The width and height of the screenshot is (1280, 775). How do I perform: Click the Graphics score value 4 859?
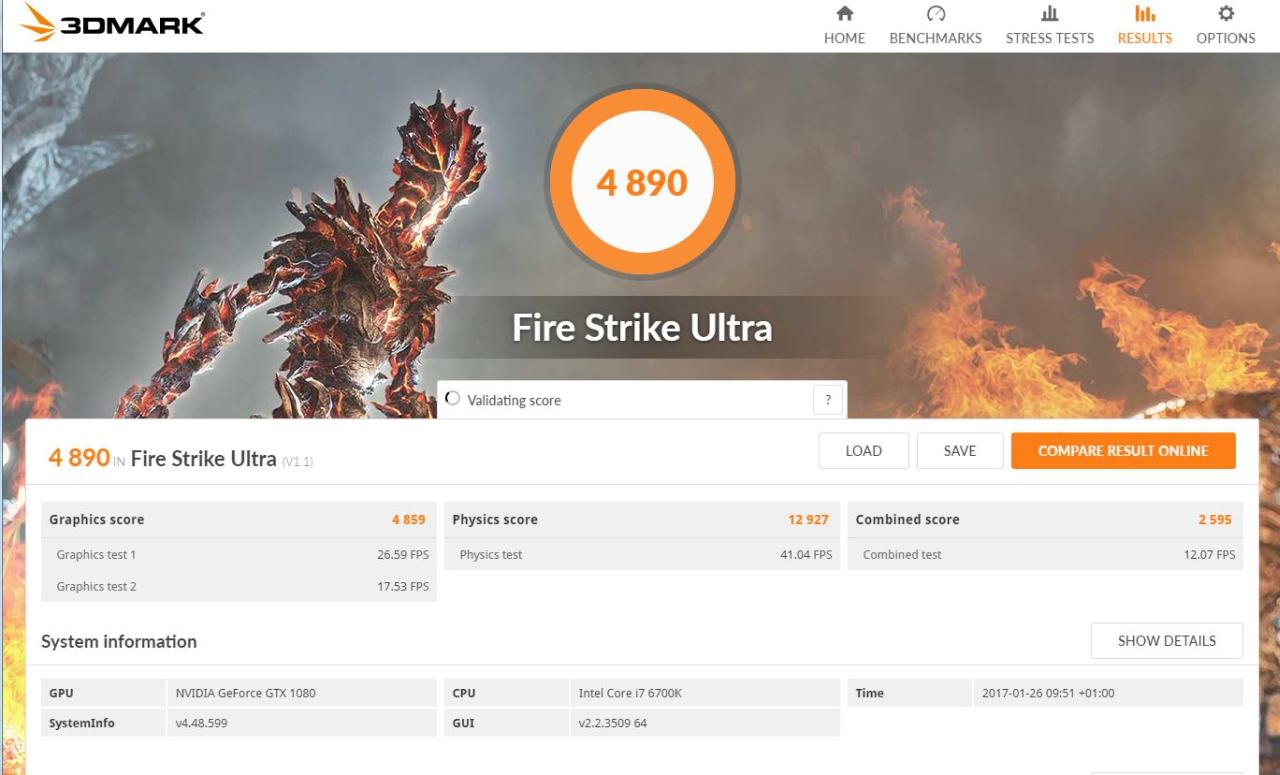pyautogui.click(x=408, y=520)
